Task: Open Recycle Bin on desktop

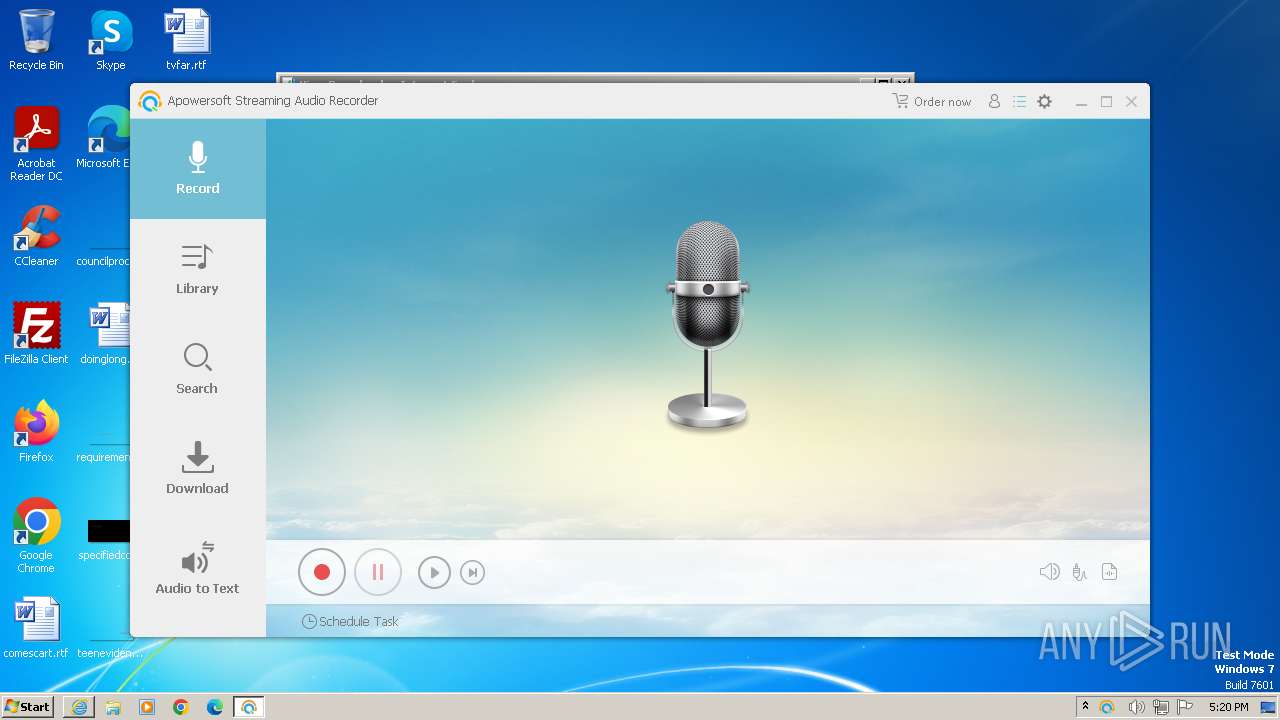Action: coord(36,40)
